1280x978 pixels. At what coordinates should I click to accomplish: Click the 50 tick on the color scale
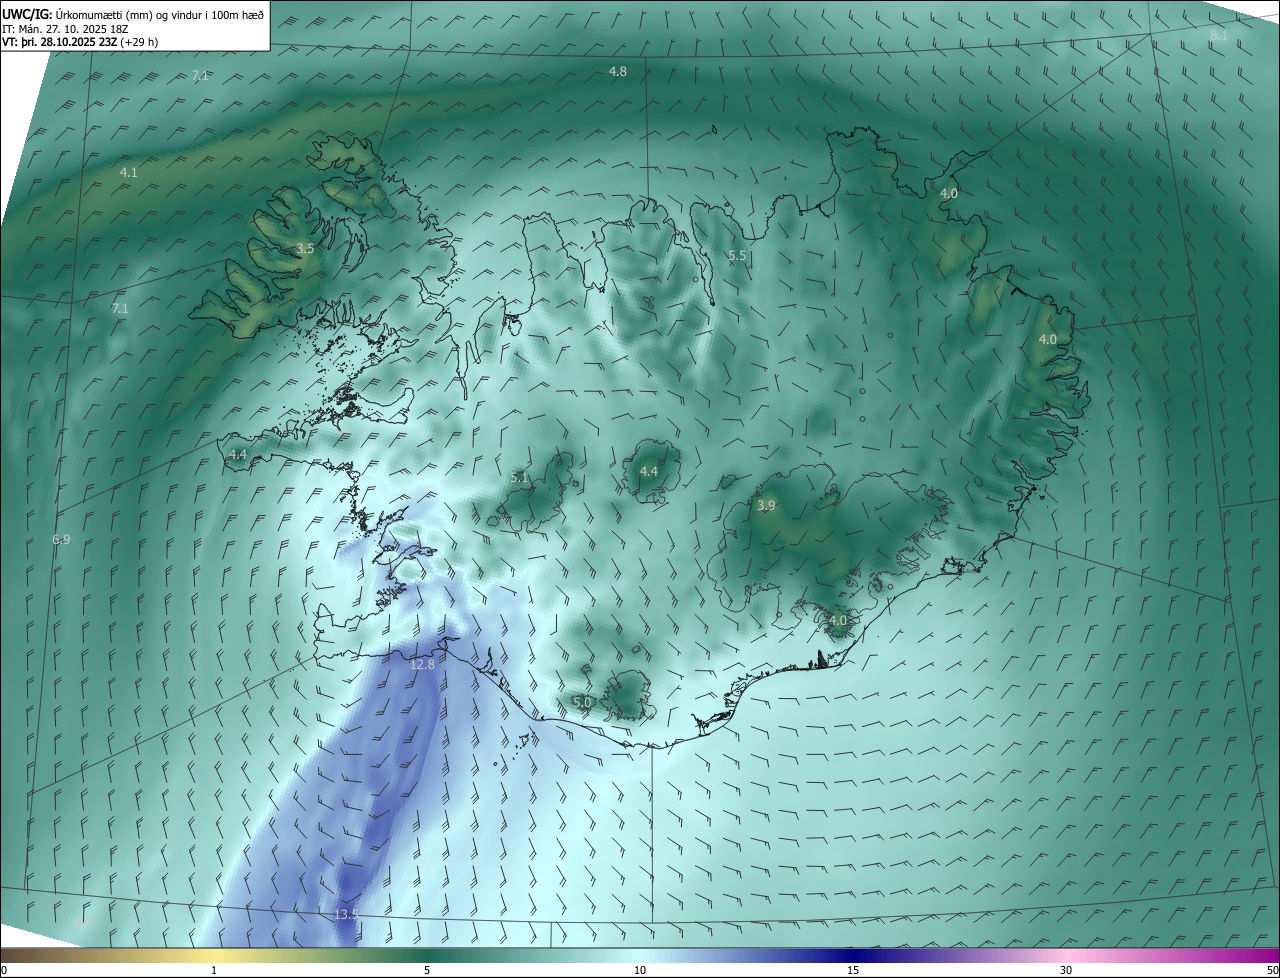(x=1272, y=971)
